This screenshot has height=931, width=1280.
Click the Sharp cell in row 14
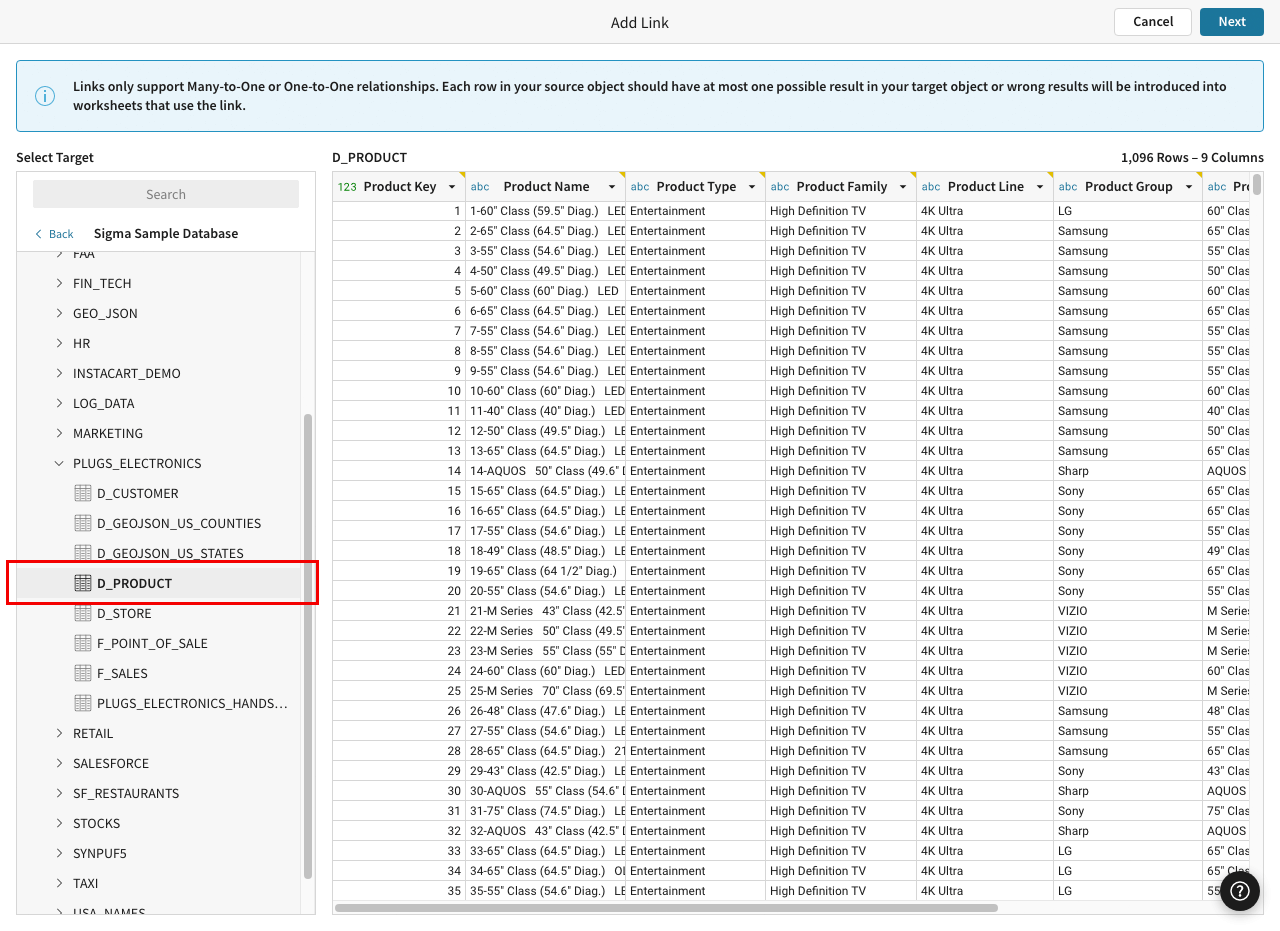click(x=1128, y=471)
